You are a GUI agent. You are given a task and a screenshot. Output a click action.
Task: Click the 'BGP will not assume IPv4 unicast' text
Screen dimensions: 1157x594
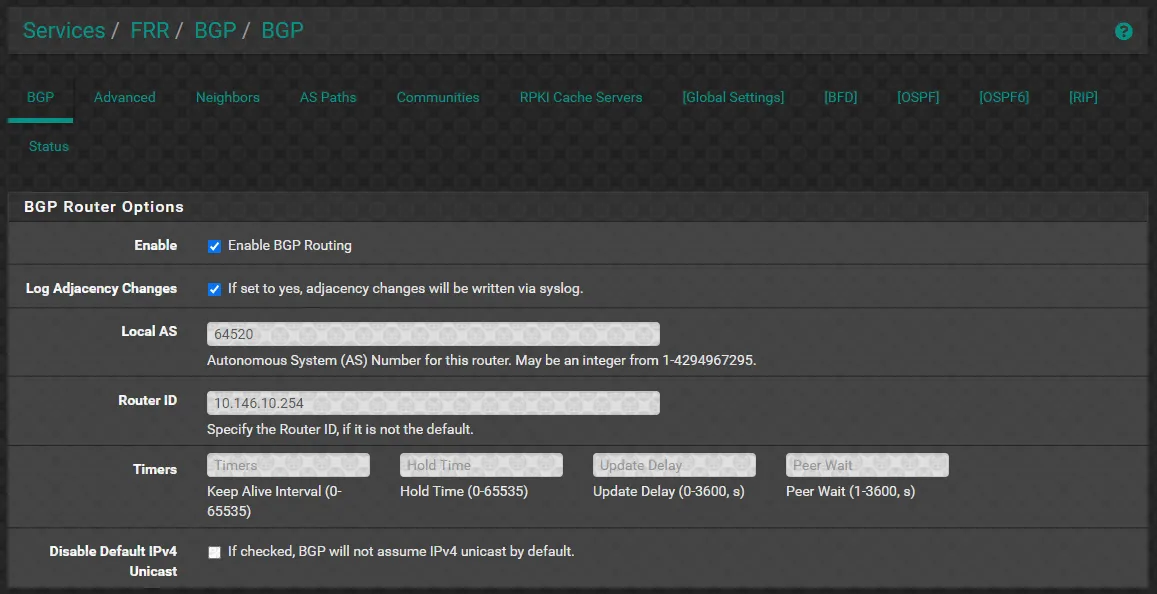(399, 551)
